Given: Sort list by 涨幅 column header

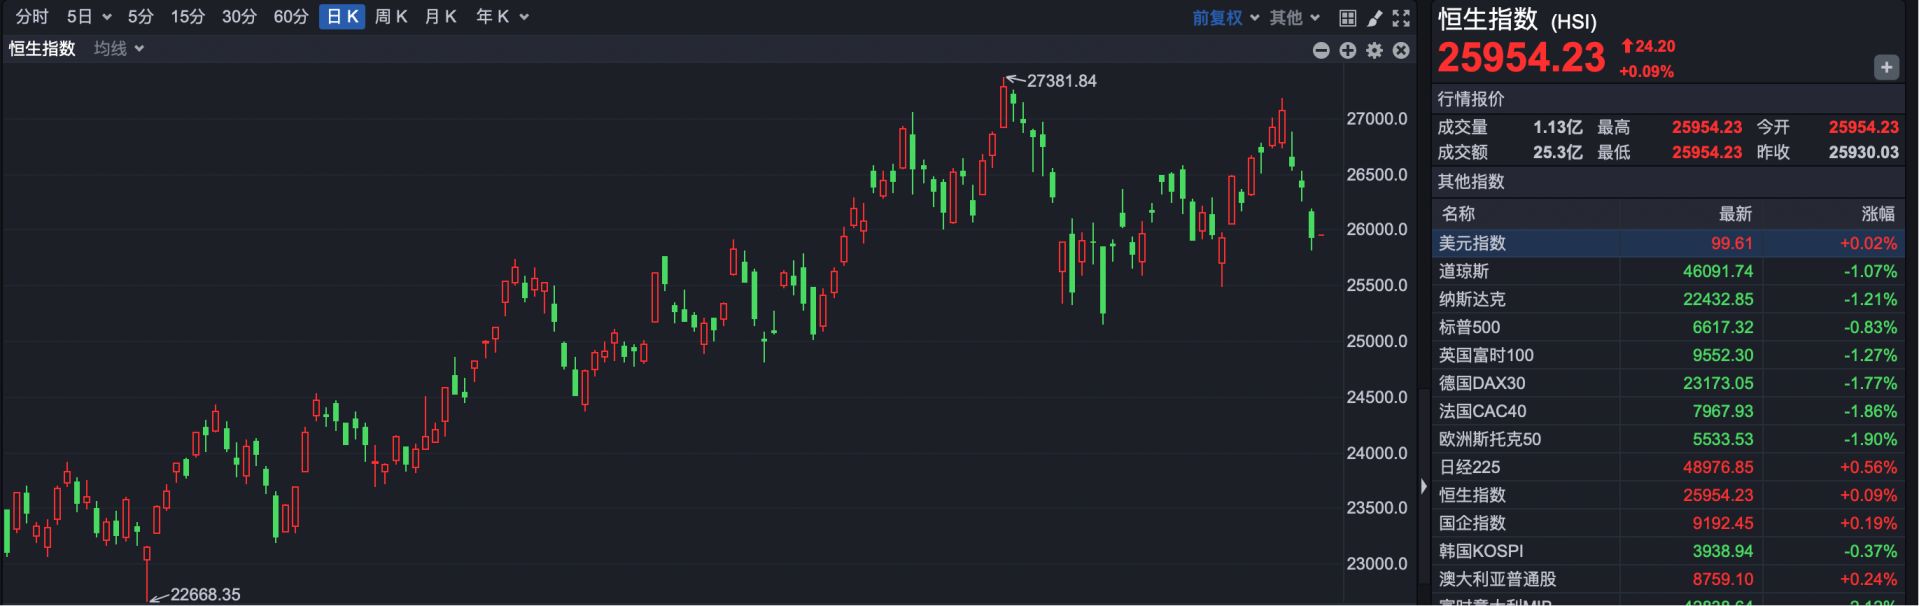Looking at the screenshot, I should pyautogui.click(x=1877, y=214).
